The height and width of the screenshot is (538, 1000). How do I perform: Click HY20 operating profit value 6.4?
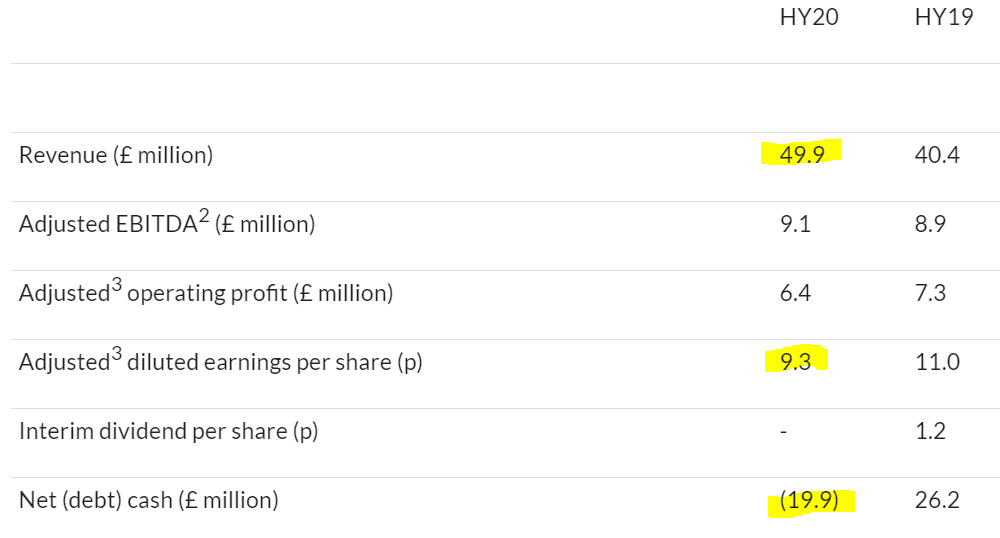click(795, 293)
